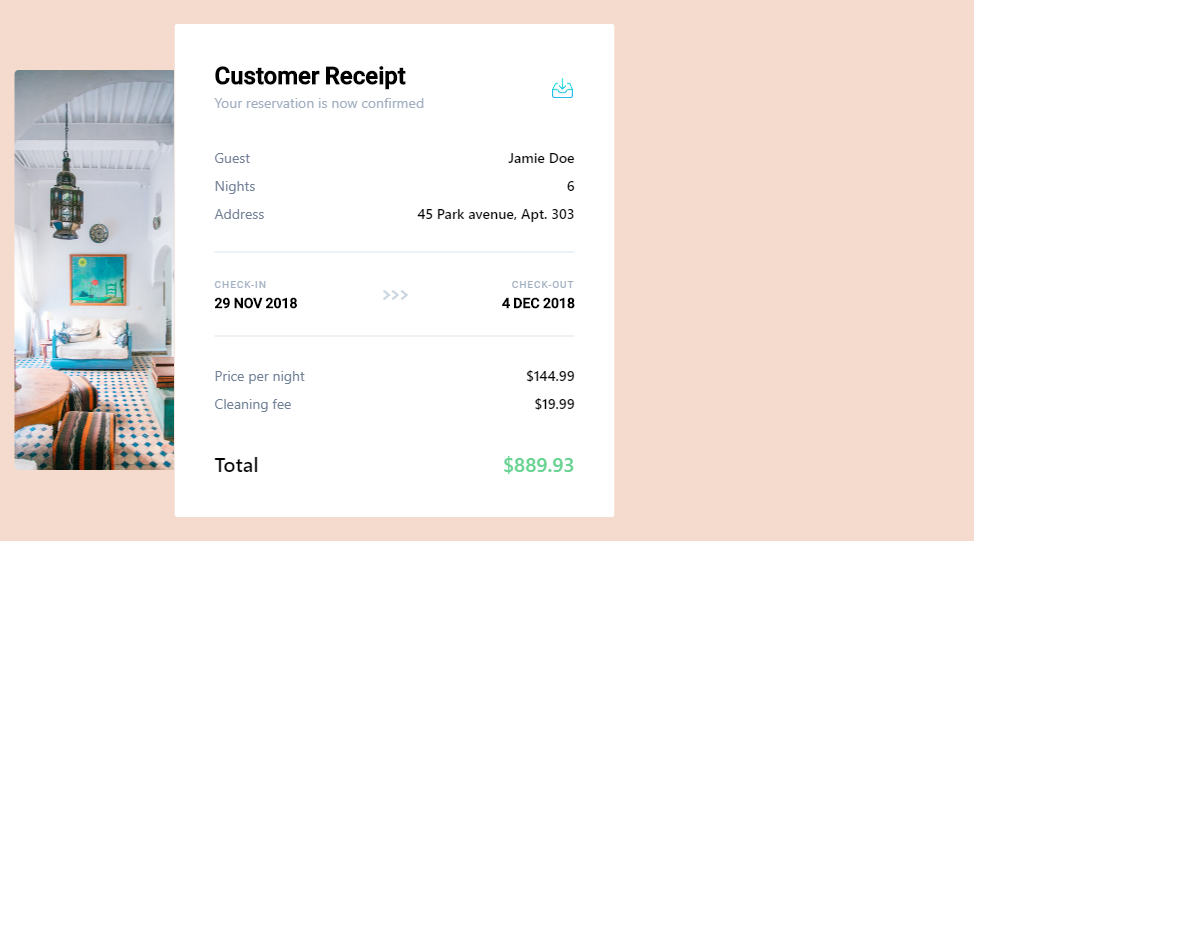Click the Guest label

click(232, 158)
